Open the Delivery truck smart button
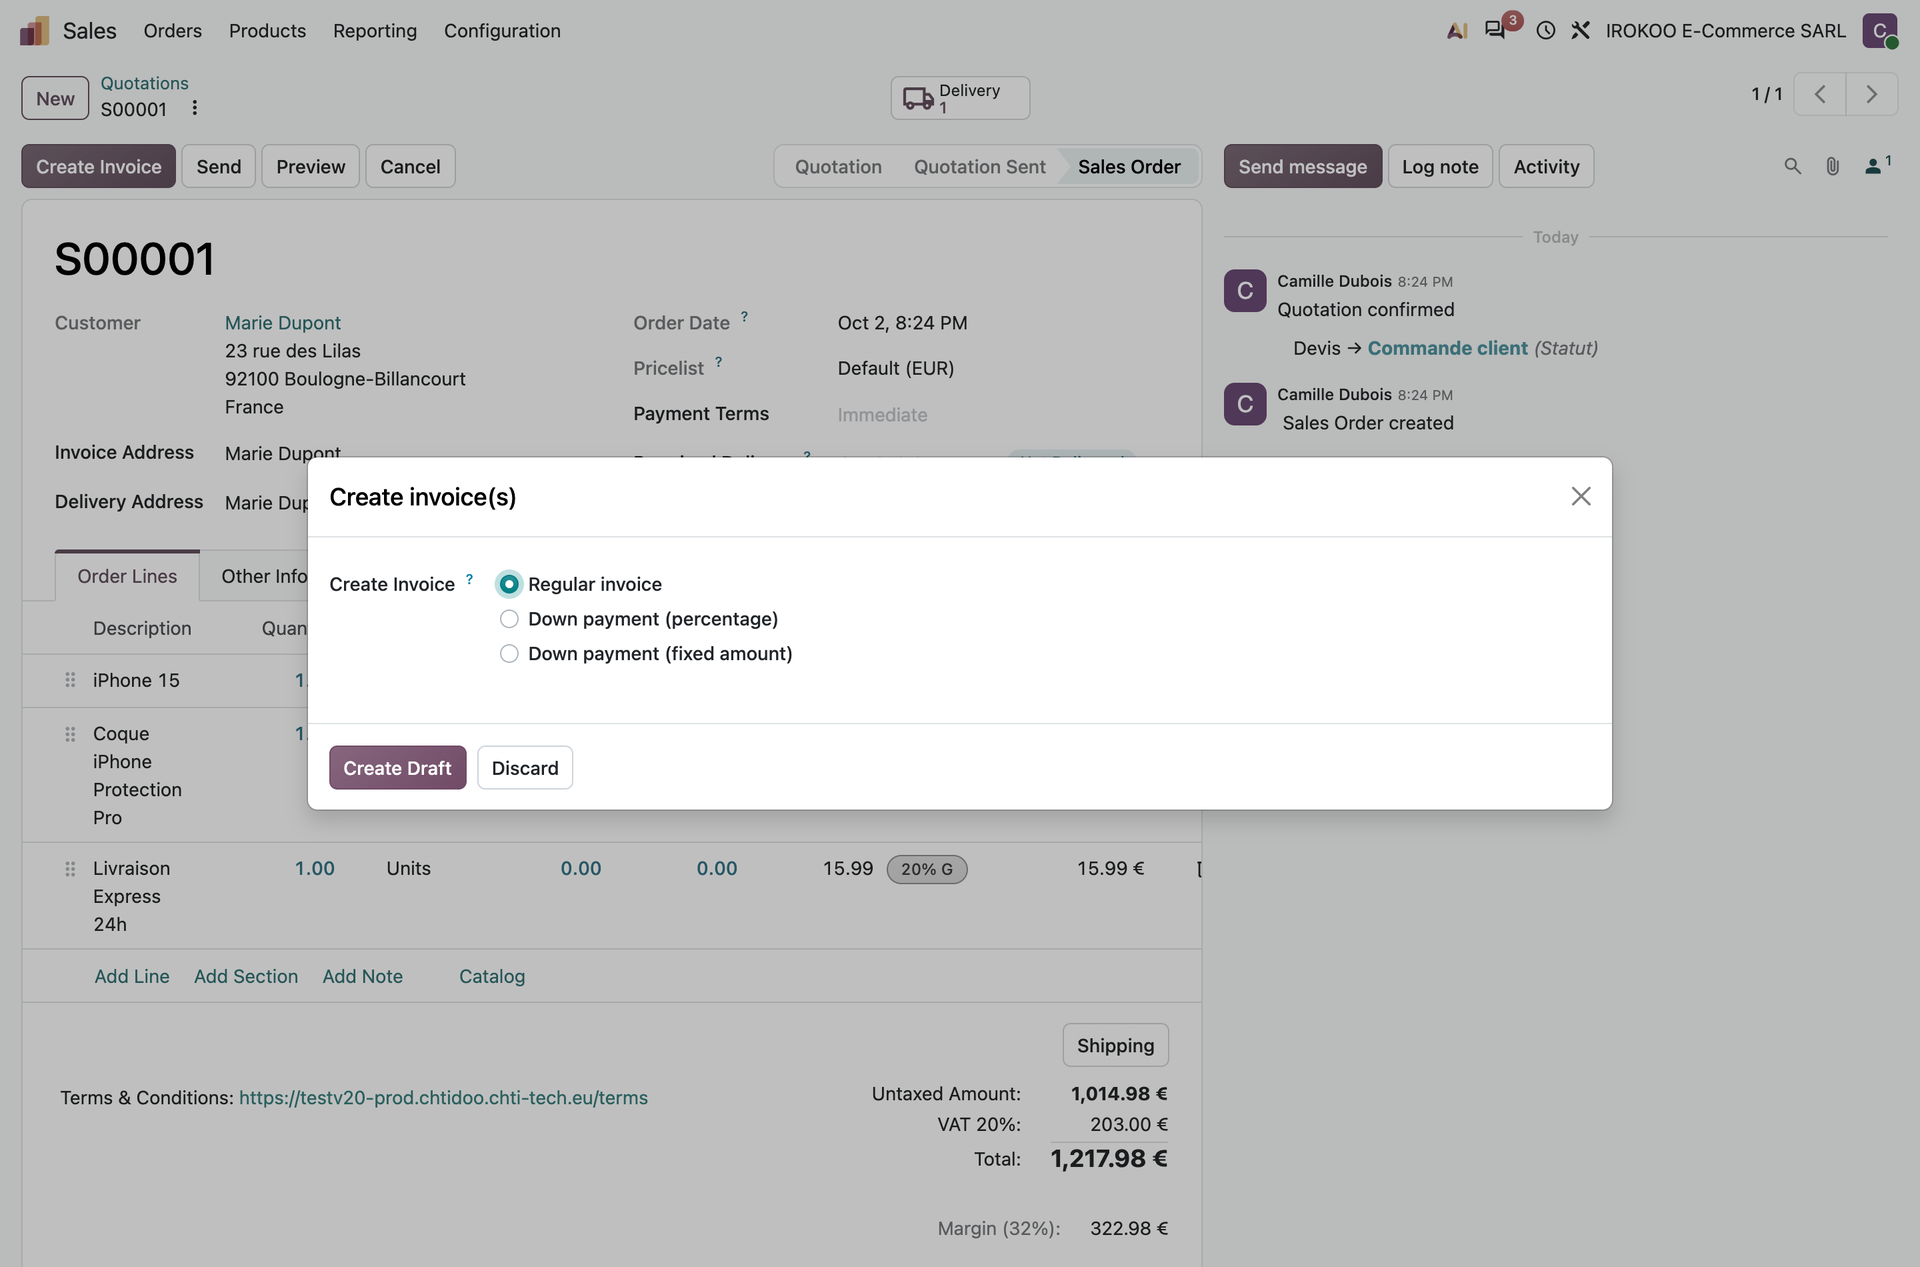The width and height of the screenshot is (1920, 1267). click(960, 98)
